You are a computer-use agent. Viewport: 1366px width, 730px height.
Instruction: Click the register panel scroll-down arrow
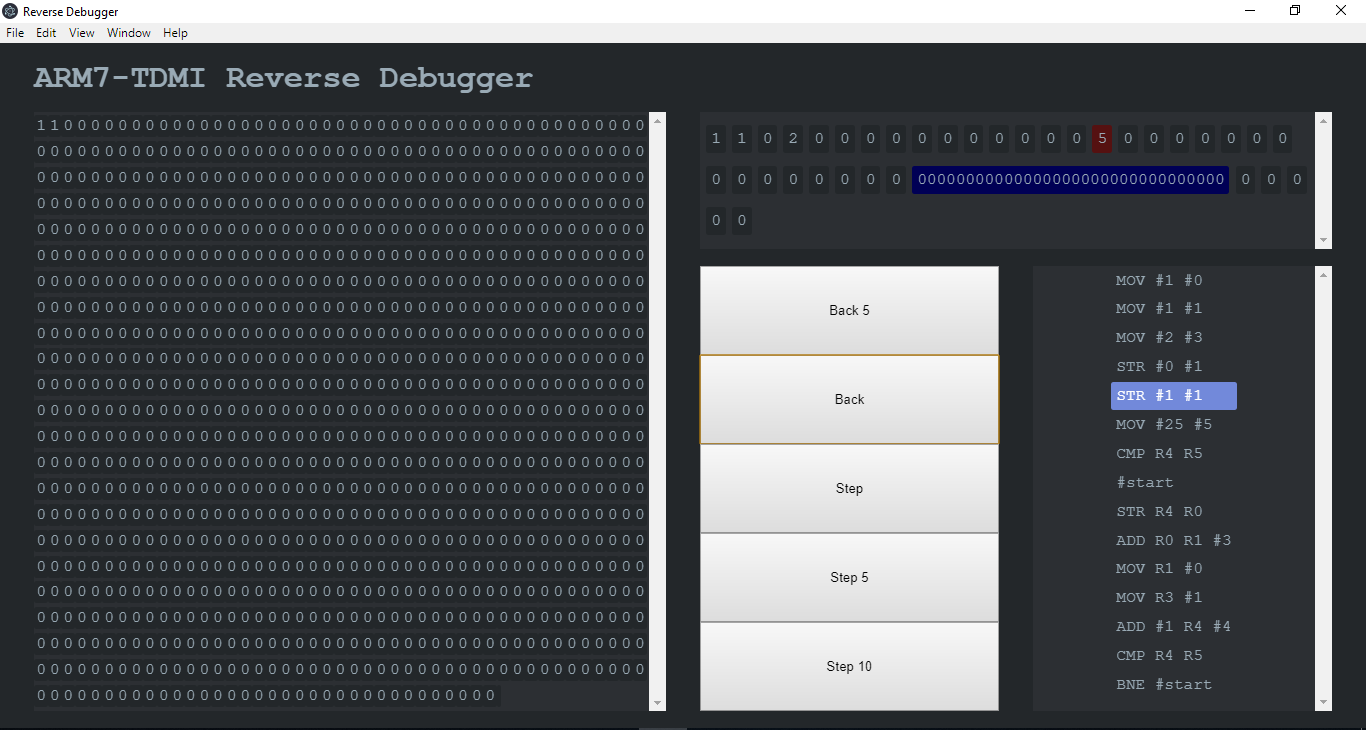1324,241
